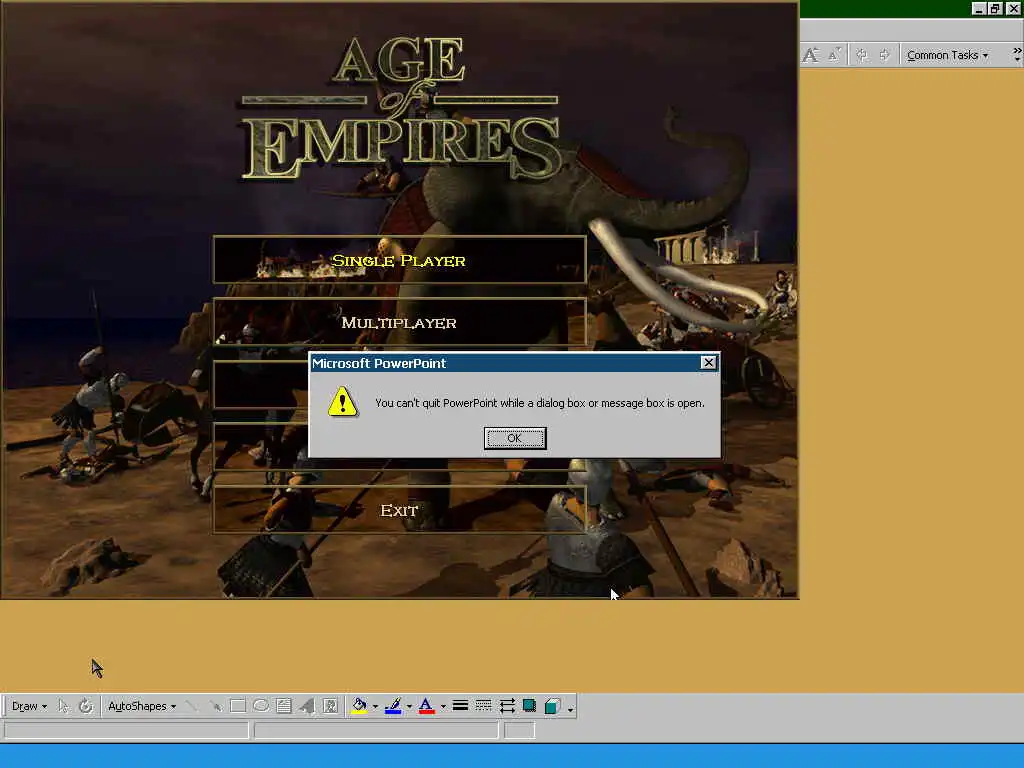Click the first status bar panel
Image resolution: width=1024 pixels, height=768 pixels.
127,730
